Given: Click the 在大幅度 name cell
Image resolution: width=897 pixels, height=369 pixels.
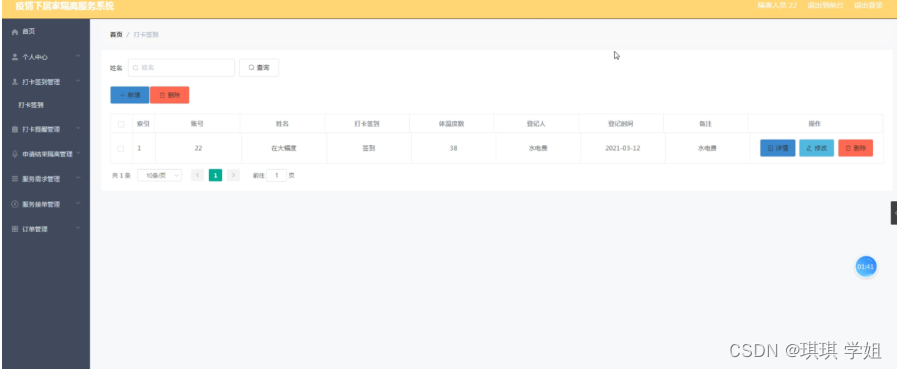Looking at the screenshot, I should (x=284, y=149).
